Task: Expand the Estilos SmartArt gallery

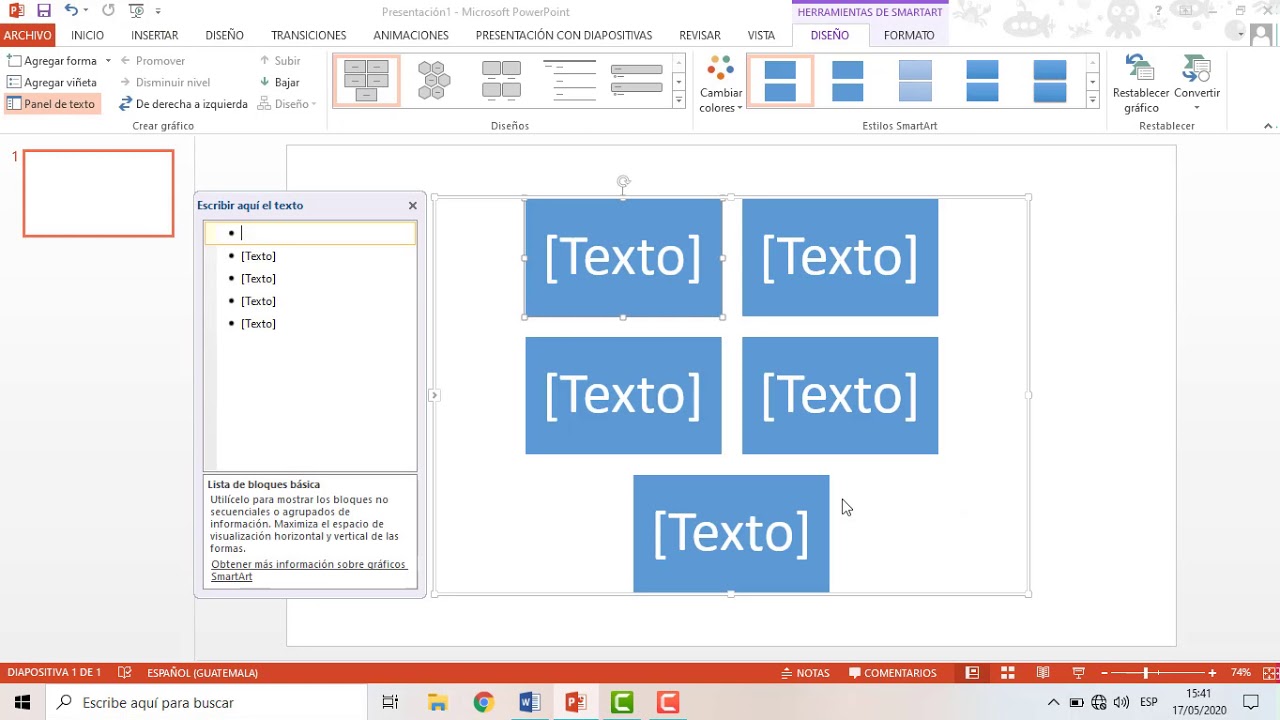Action: tap(1093, 100)
